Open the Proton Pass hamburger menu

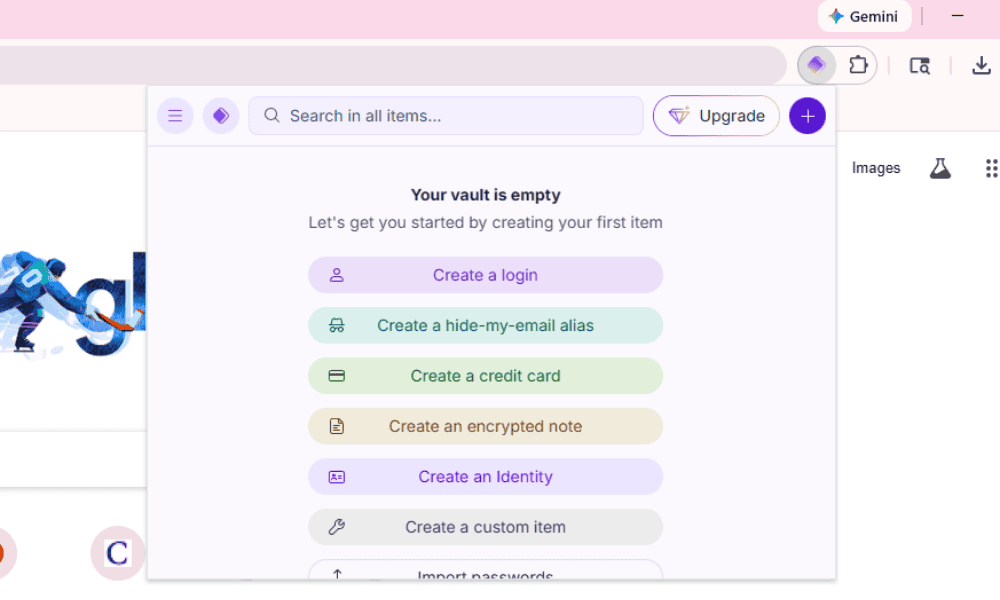click(175, 116)
